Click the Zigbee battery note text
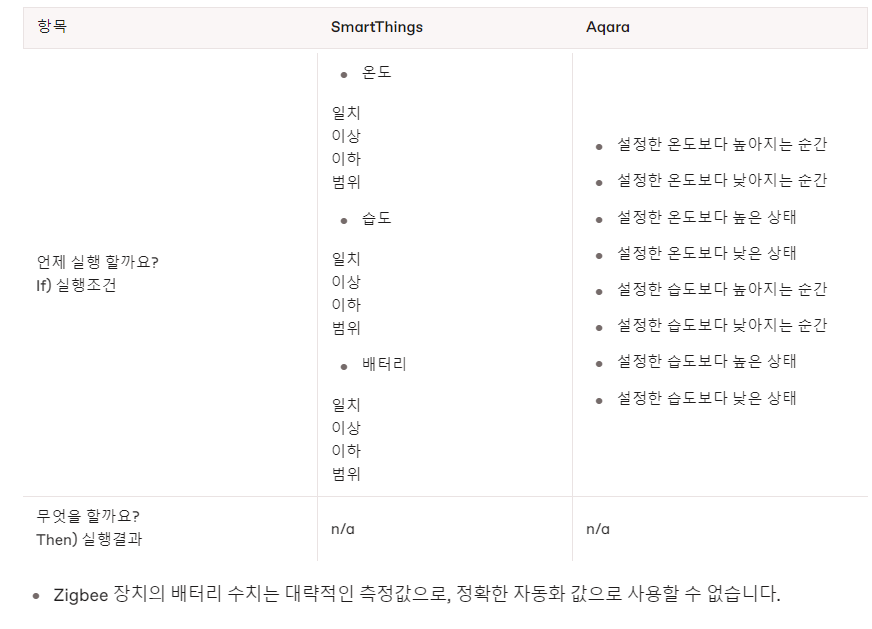 (x=417, y=594)
